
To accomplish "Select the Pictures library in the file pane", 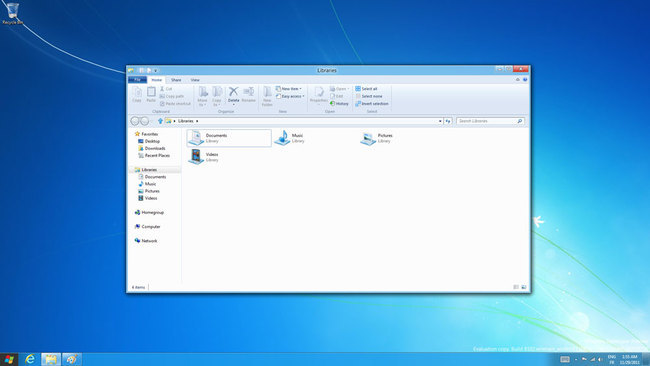I will pyautogui.click(x=376, y=138).
